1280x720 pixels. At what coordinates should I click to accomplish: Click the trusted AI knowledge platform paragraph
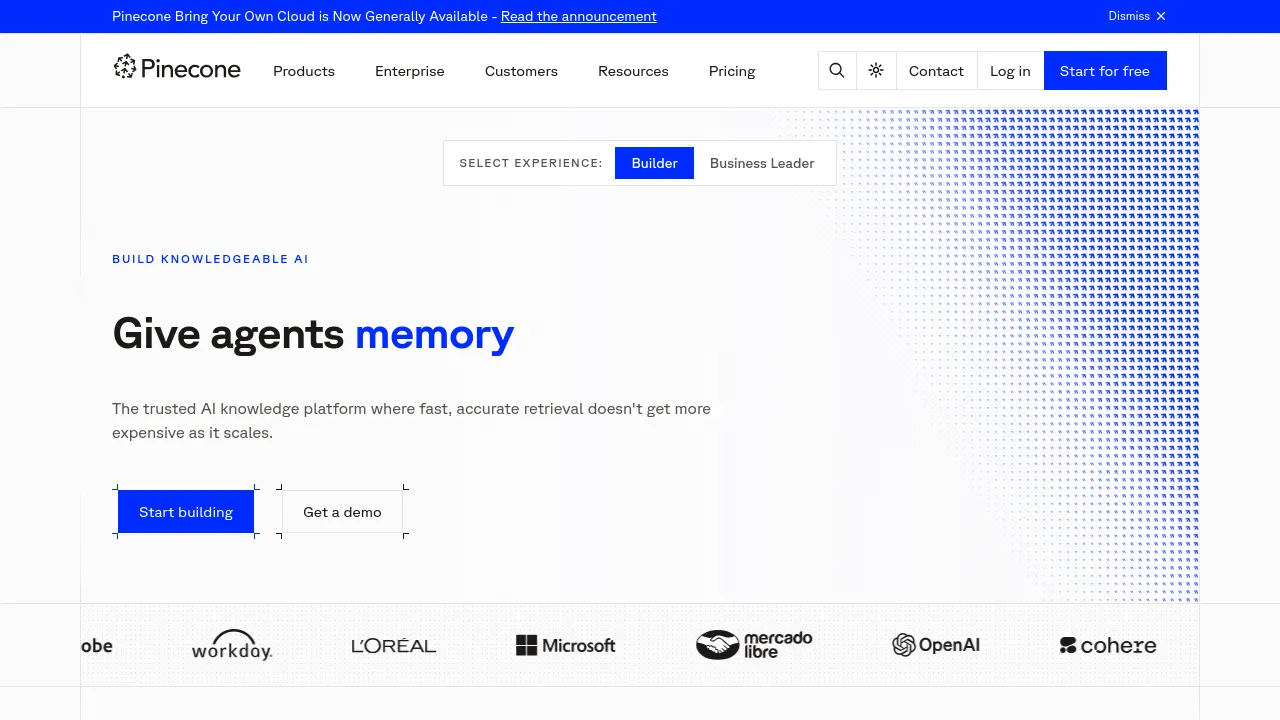412,421
